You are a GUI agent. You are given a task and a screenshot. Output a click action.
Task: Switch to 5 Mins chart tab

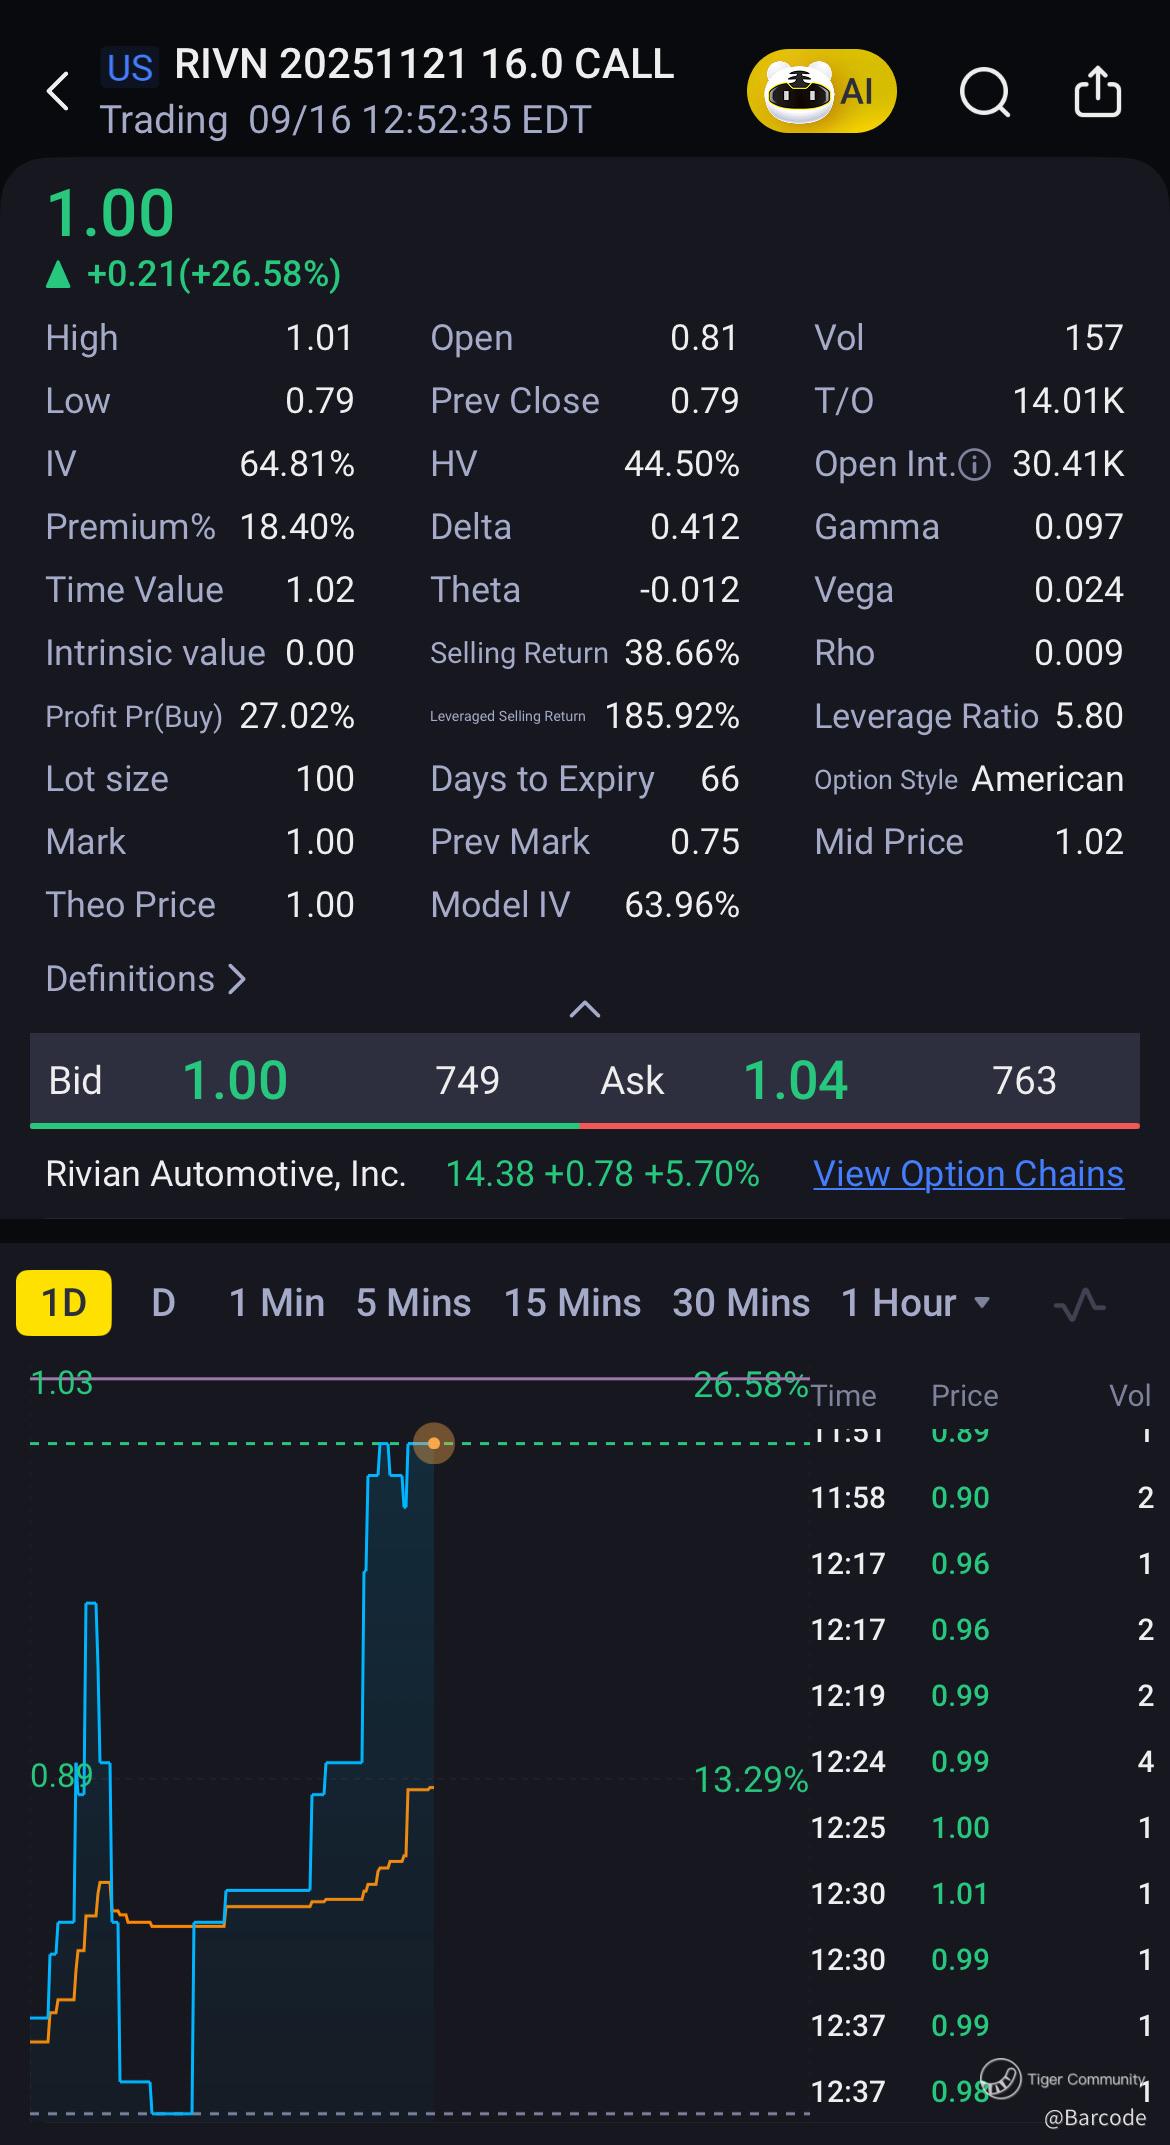(x=413, y=1303)
